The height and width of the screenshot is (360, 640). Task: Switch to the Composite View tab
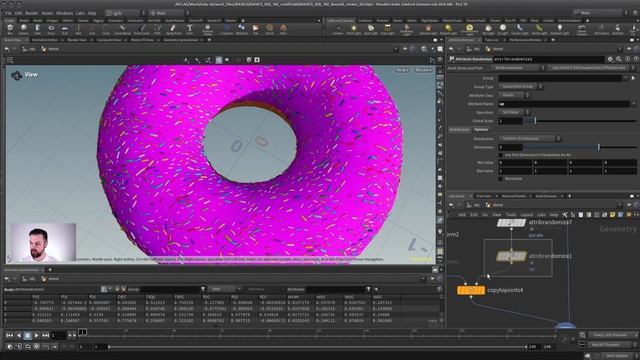pyautogui.click(x=109, y=40)
